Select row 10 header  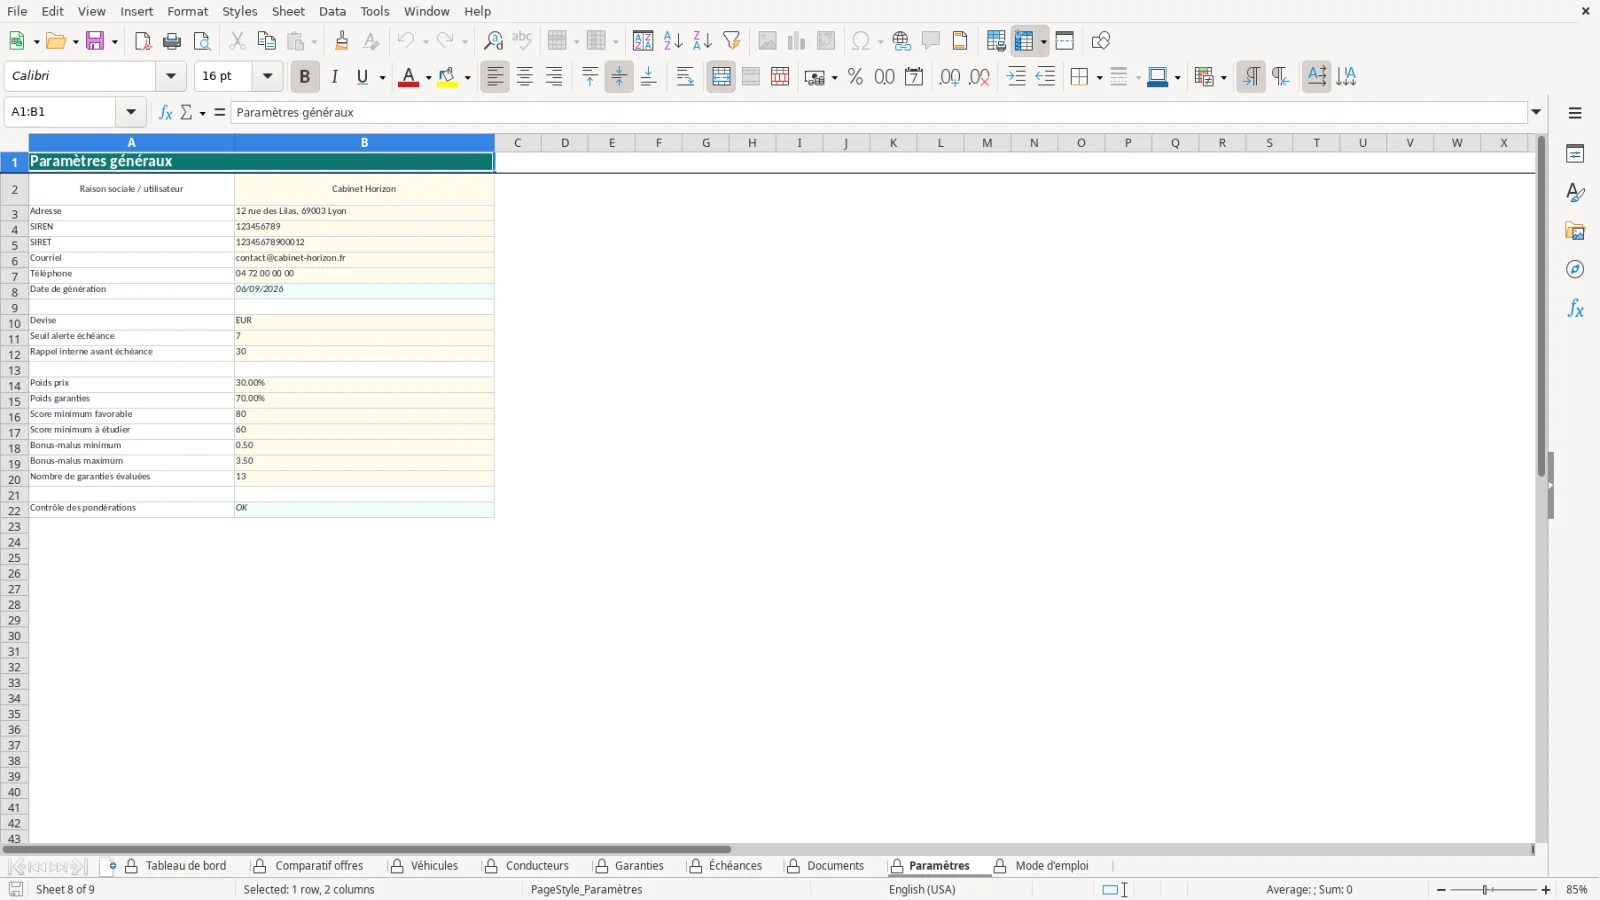coord(14,323)
